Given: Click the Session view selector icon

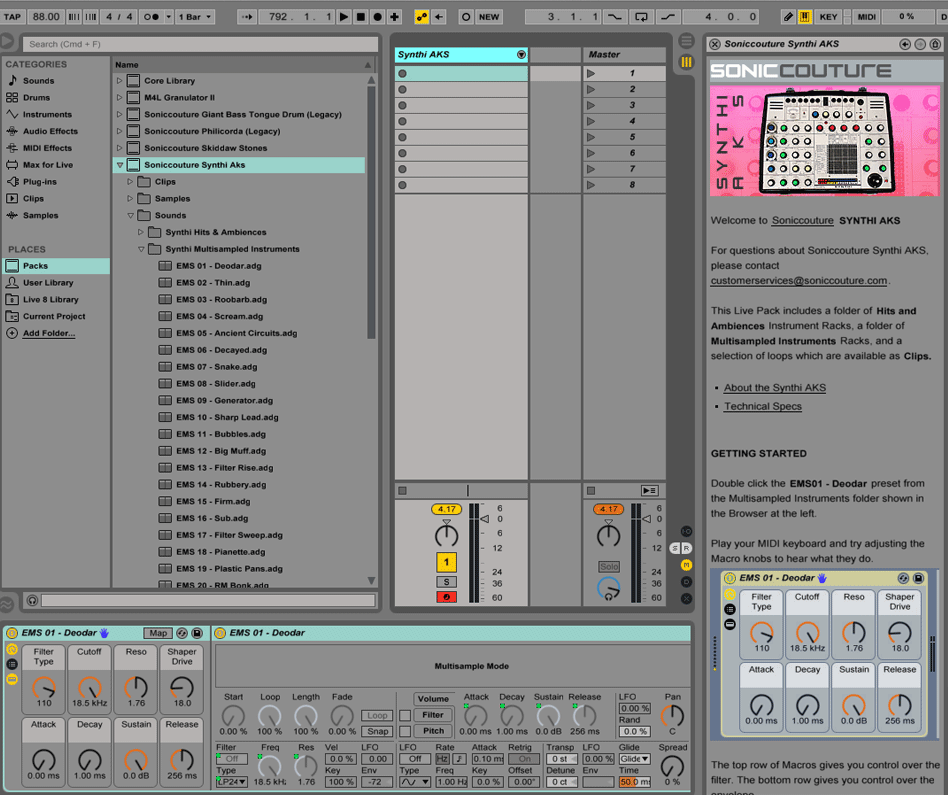Looking at the screenshot, I should pos(686,62).
